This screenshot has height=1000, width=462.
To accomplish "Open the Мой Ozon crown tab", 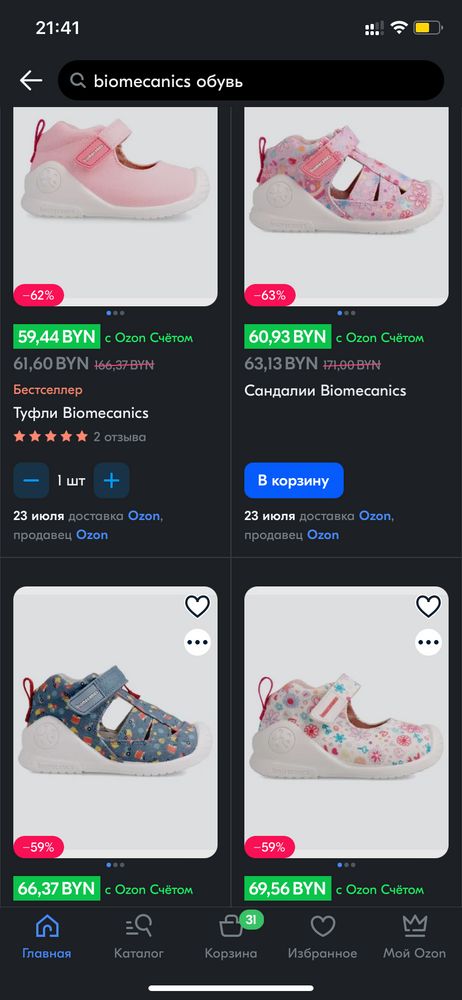I will pyautogui.click(x=415, y=936).
